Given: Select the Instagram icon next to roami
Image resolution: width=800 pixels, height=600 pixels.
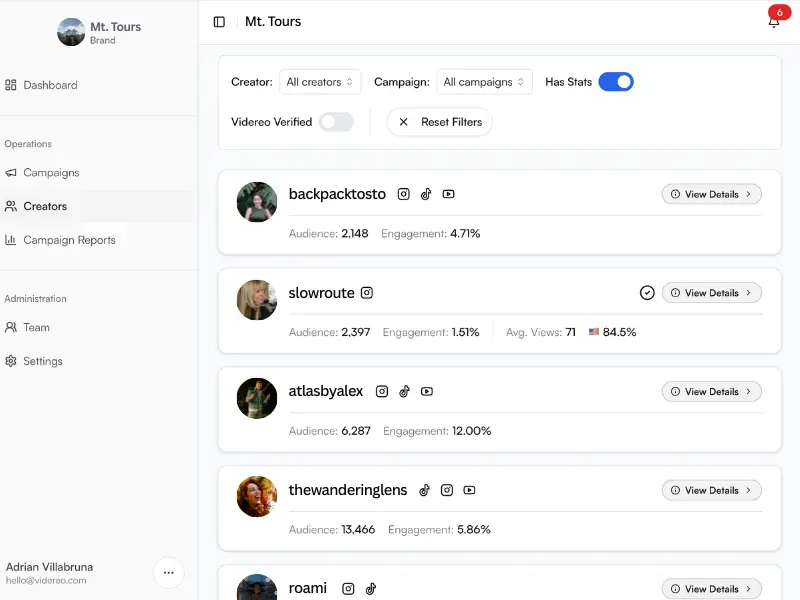Looking at the screenshot, I should pos(348,589).
